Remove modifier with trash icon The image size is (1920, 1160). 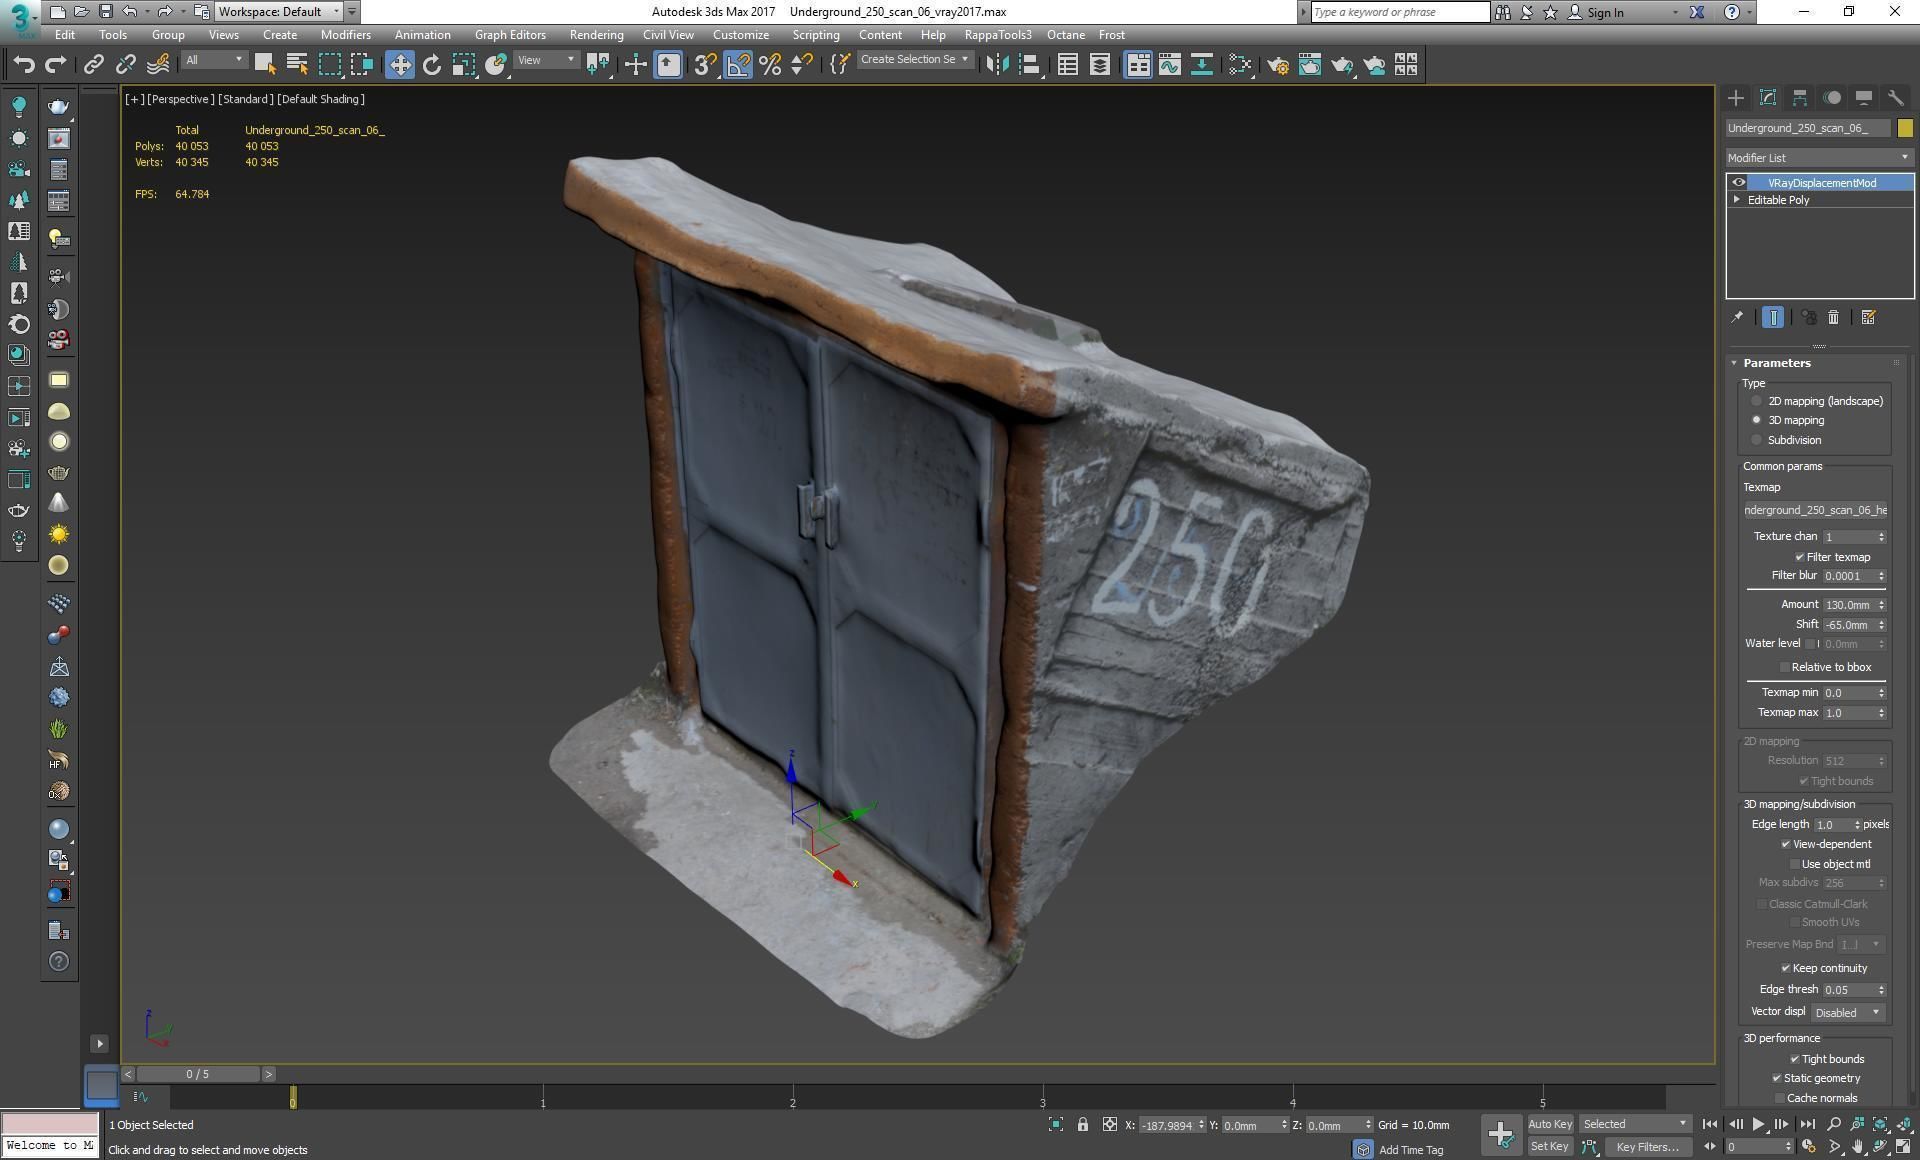click(x=1833, y=317)
